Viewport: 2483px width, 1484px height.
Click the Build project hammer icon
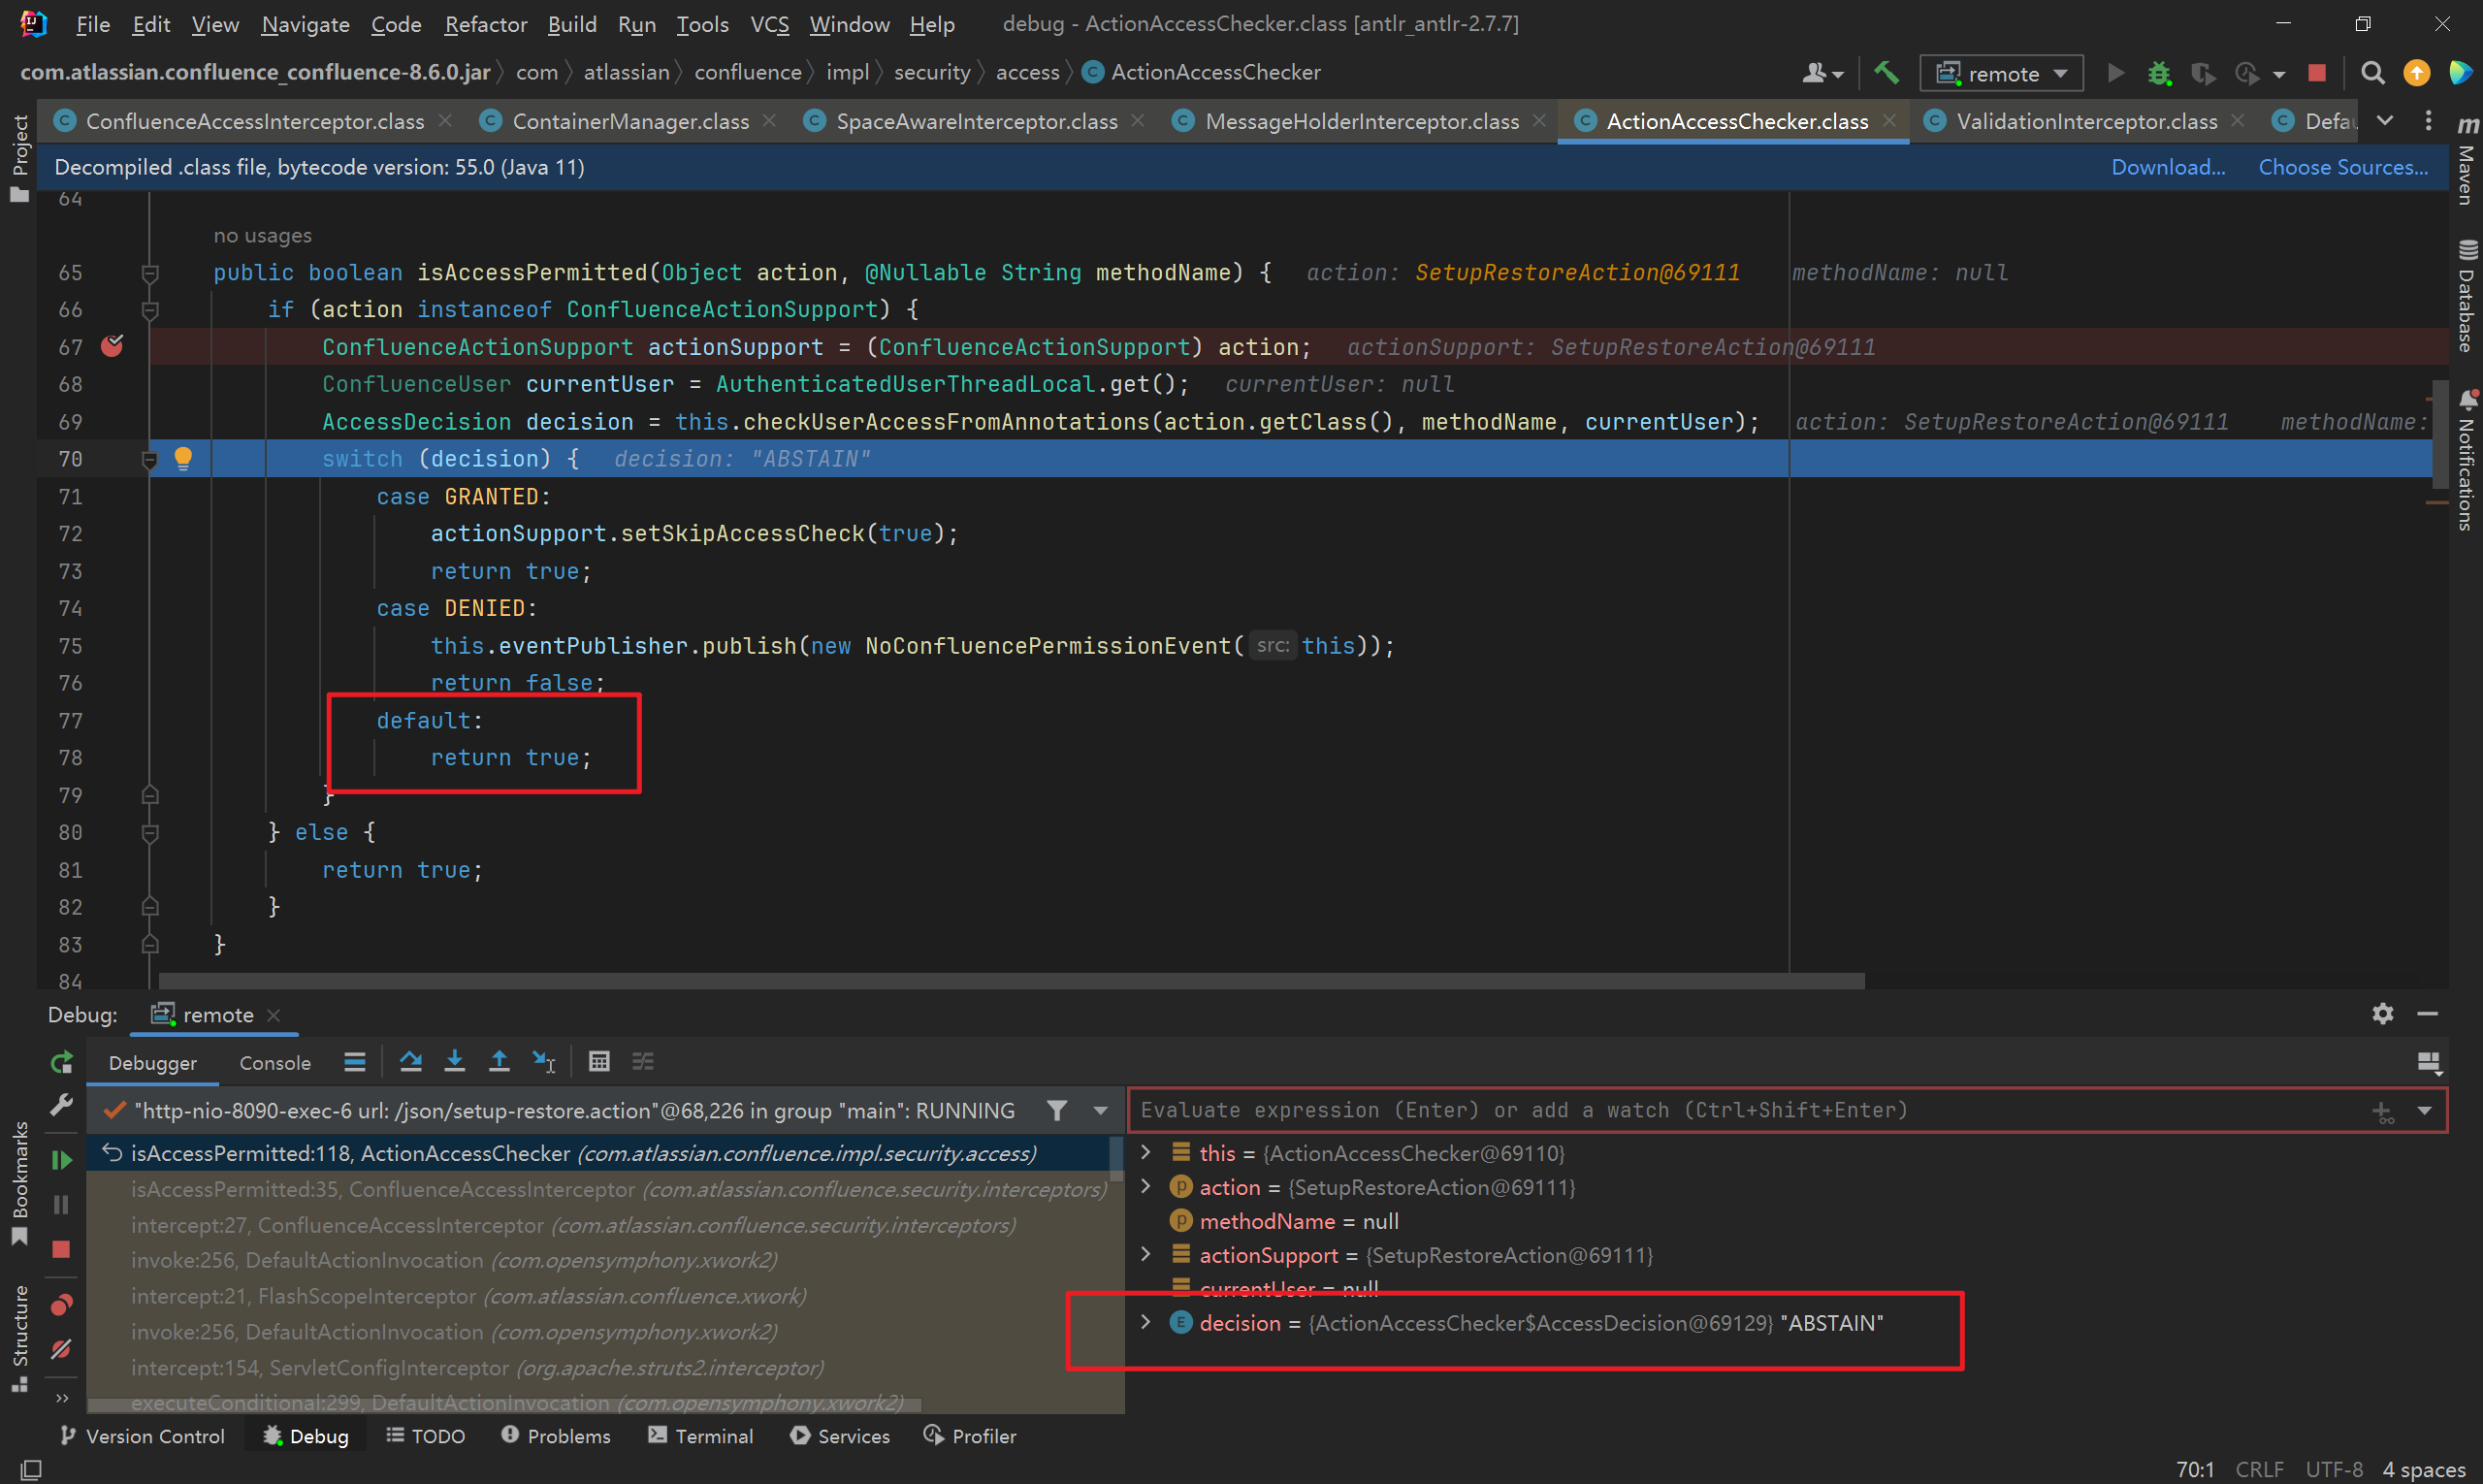point(1886,73)
